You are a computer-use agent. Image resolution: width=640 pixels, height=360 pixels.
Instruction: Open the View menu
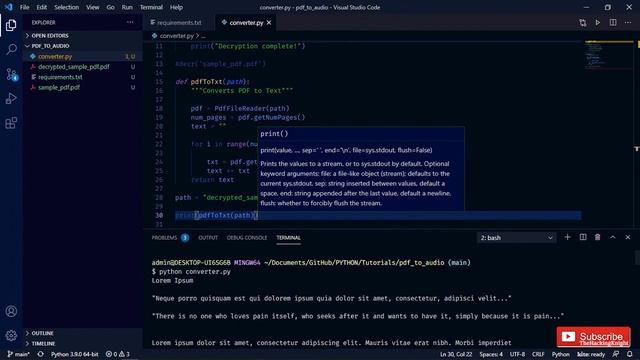coord(93,7)
